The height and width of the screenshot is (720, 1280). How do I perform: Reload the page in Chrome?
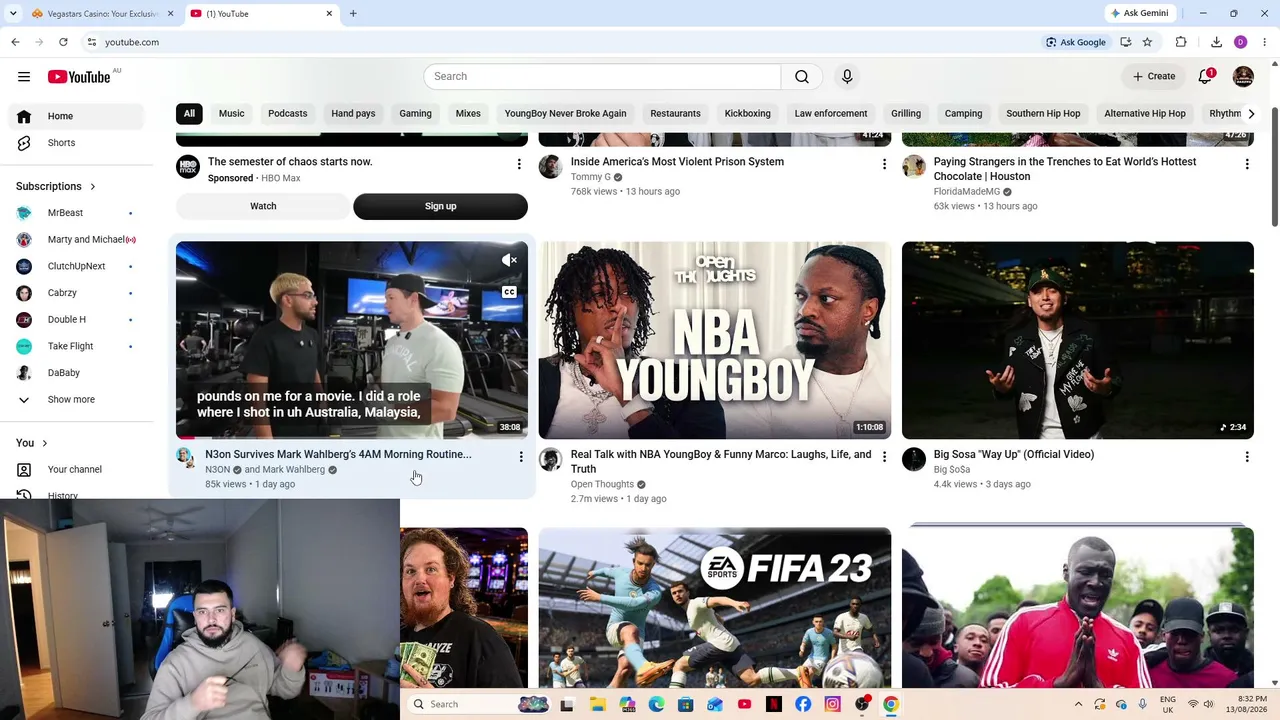63,42
